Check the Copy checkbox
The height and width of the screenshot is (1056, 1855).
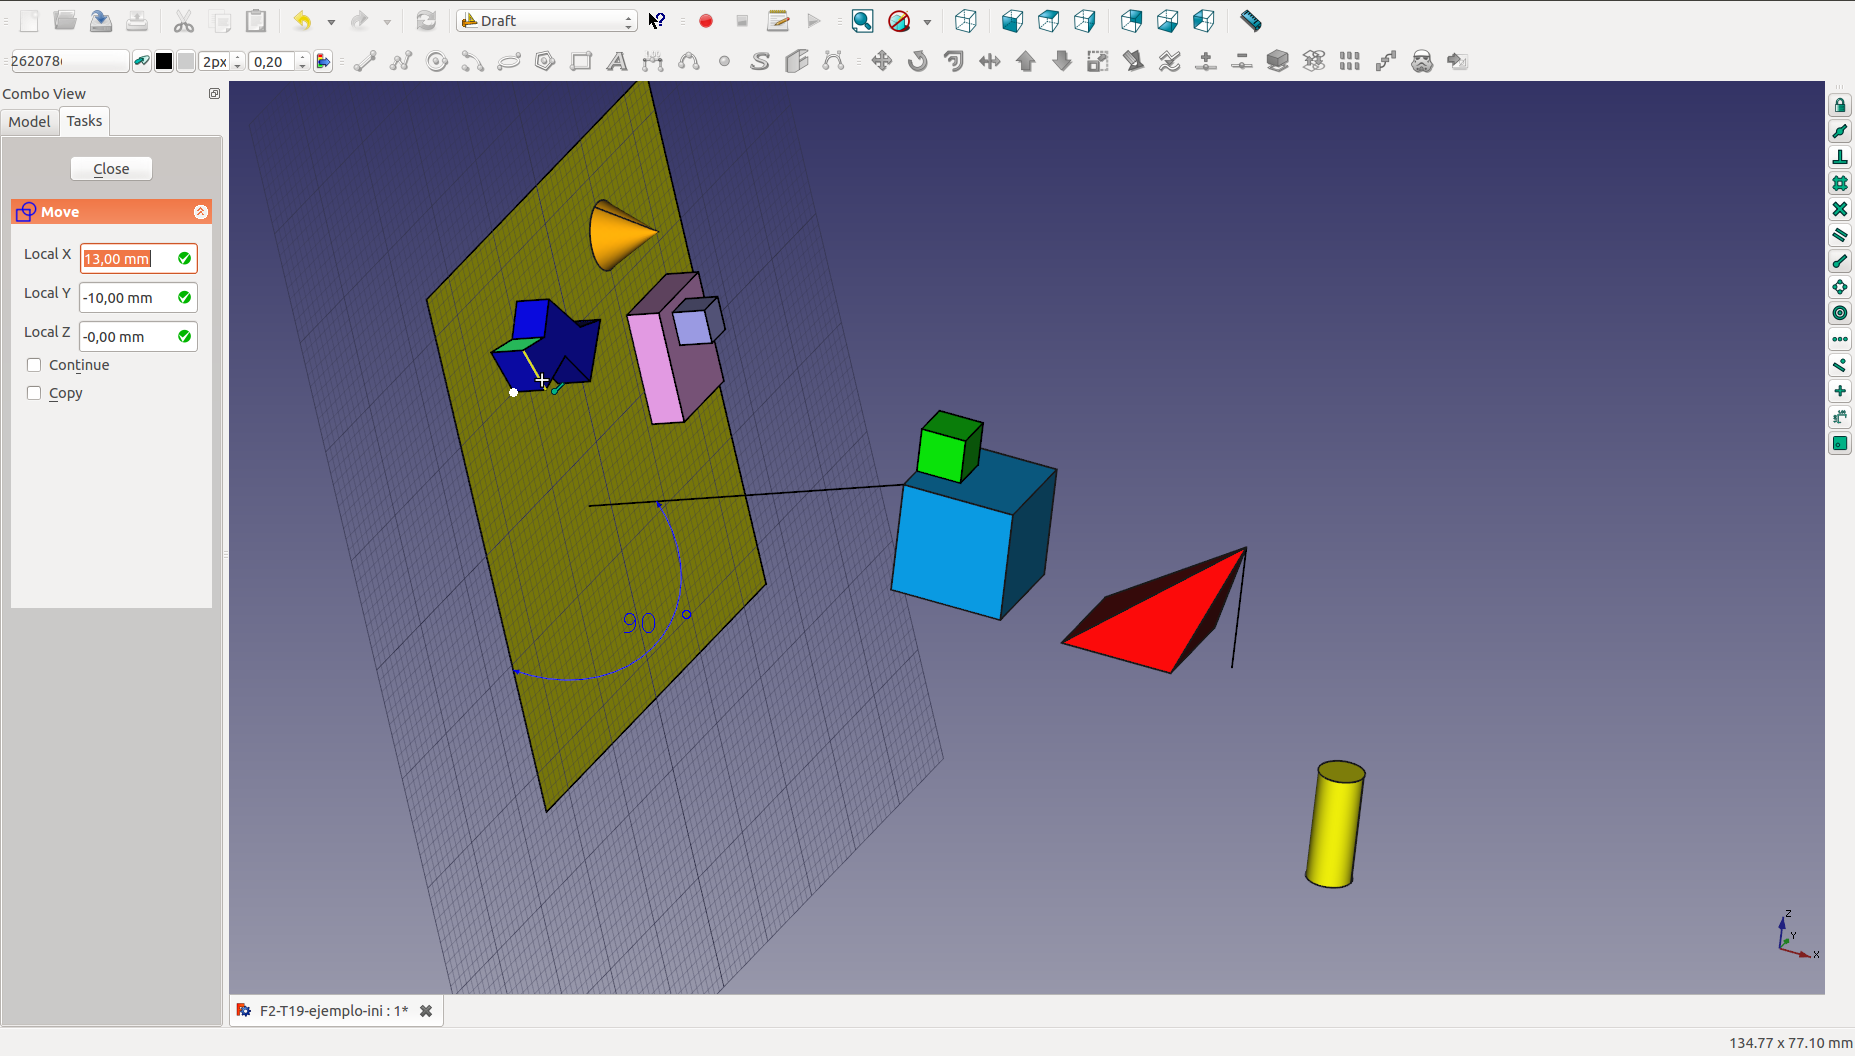(x=34, y=393)
